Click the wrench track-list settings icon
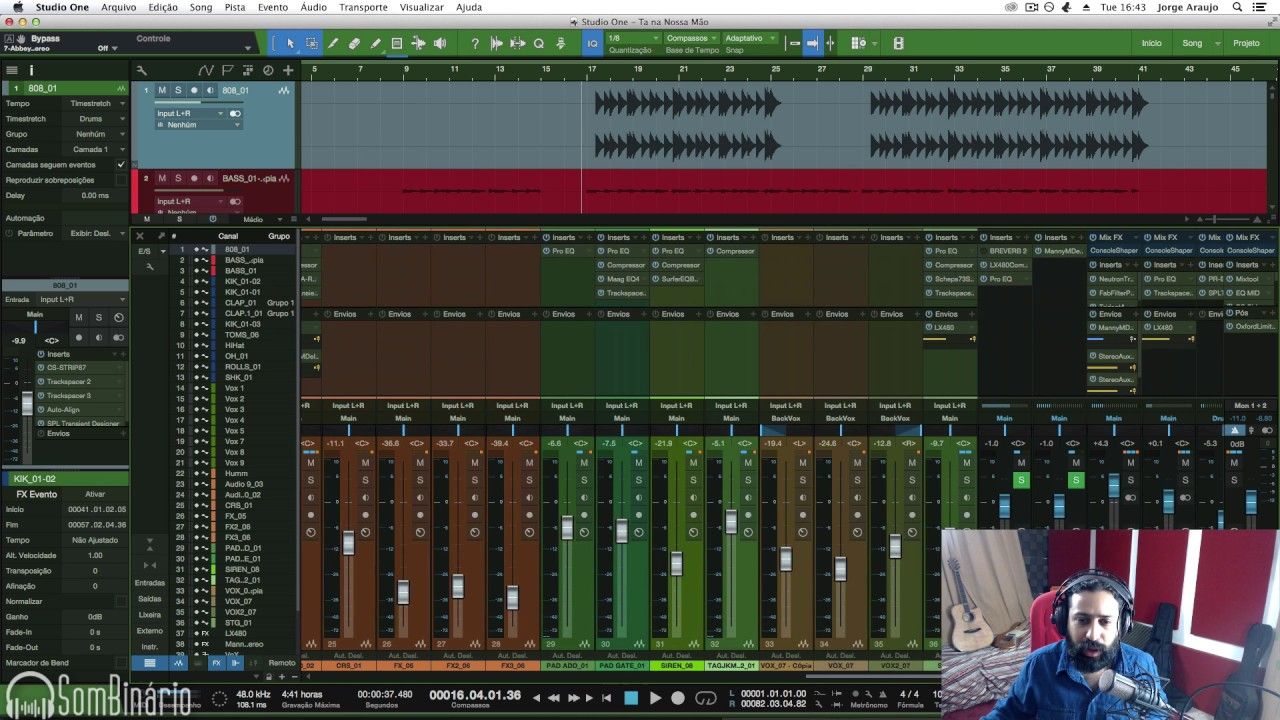Screen dimensions: 1280x720 click(141, 70)
